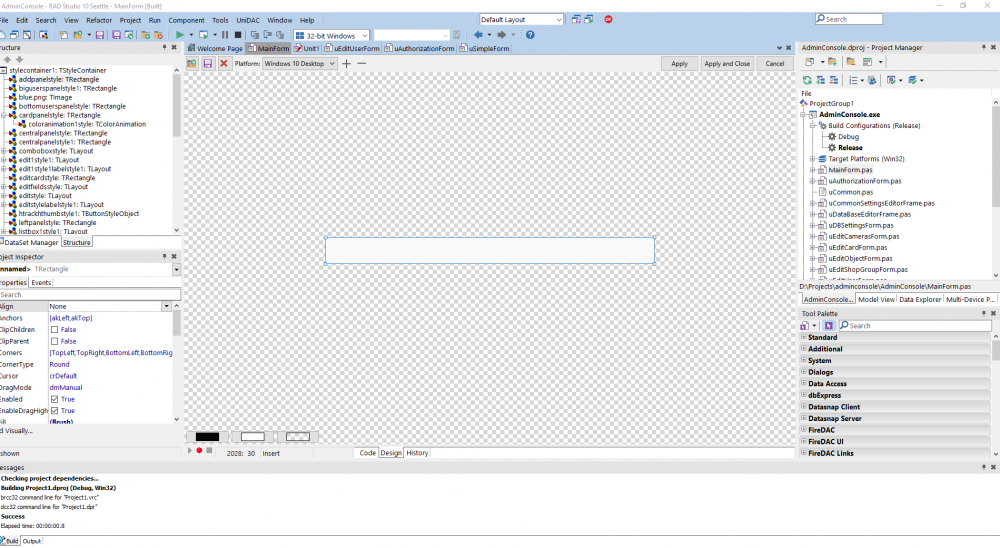Click the Apply button
Viewport: 1000px width, 548px height.
click(679, 64)
